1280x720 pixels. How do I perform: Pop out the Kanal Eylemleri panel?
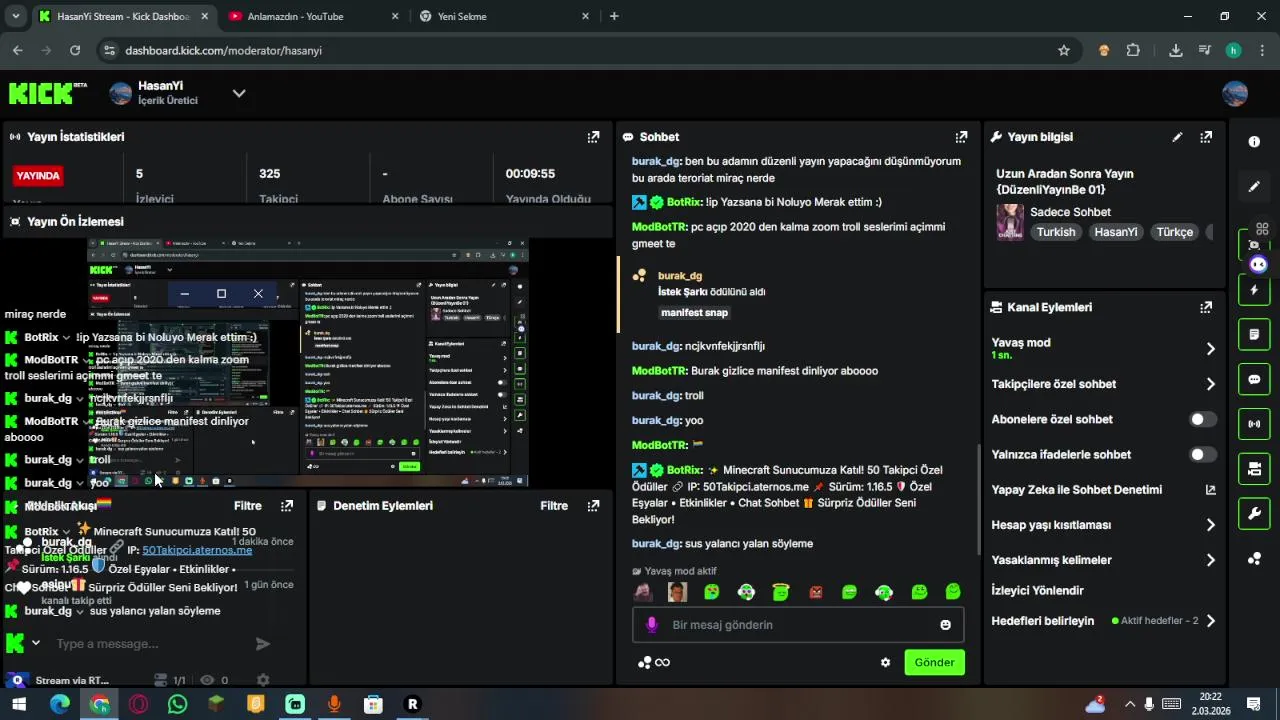tap(1206, 307)
